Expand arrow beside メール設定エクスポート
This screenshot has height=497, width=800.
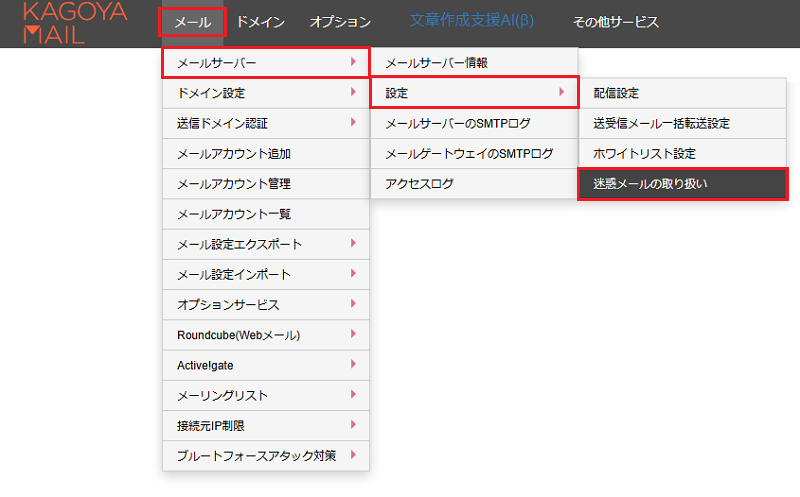(x=353, y=243)
